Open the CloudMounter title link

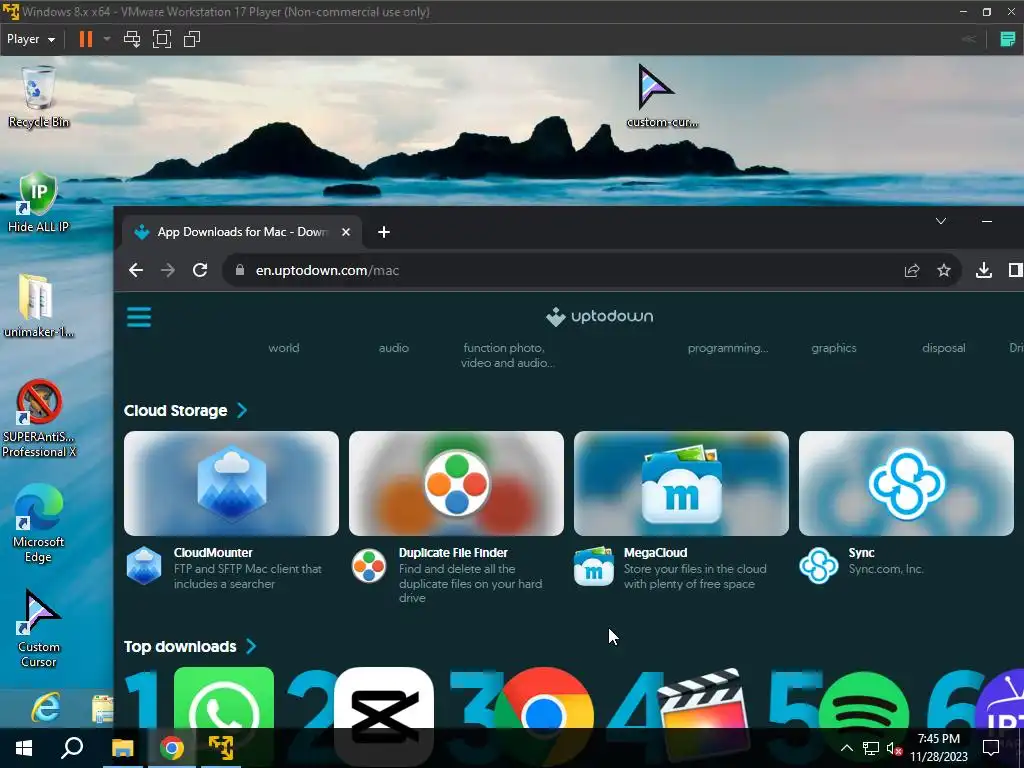213,552
